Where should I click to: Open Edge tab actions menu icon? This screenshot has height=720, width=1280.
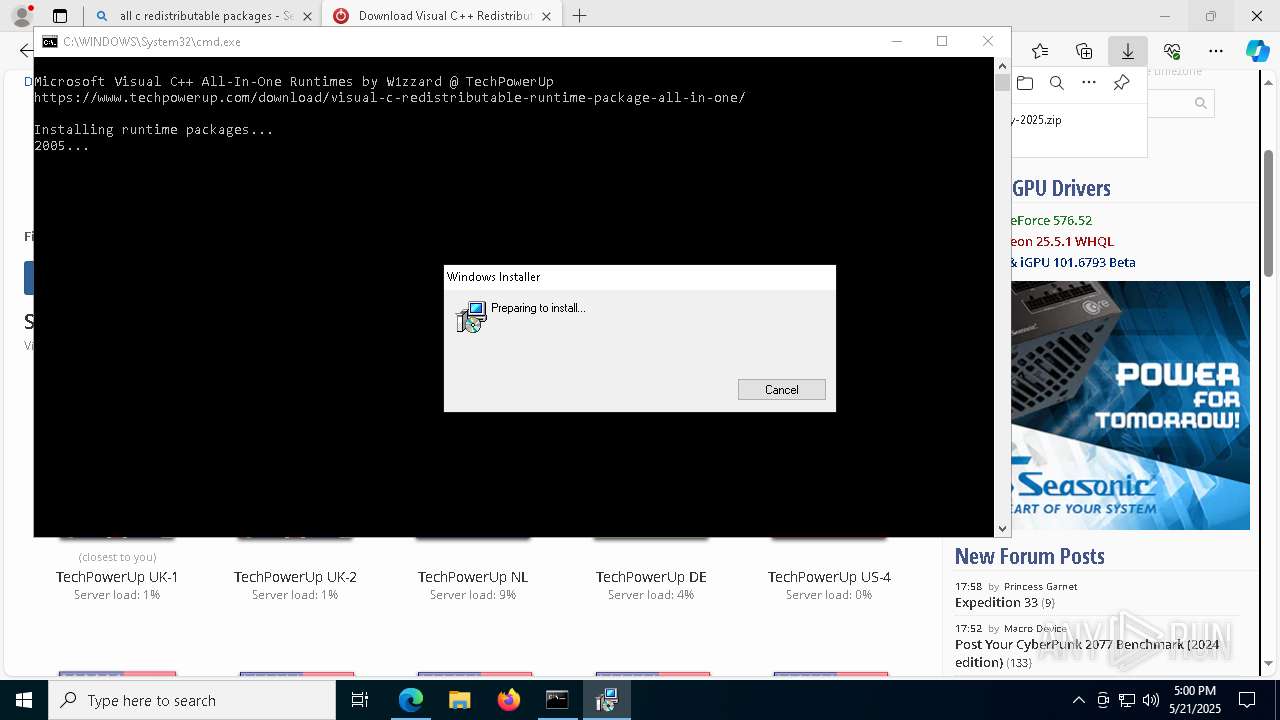tap(60, 16)
